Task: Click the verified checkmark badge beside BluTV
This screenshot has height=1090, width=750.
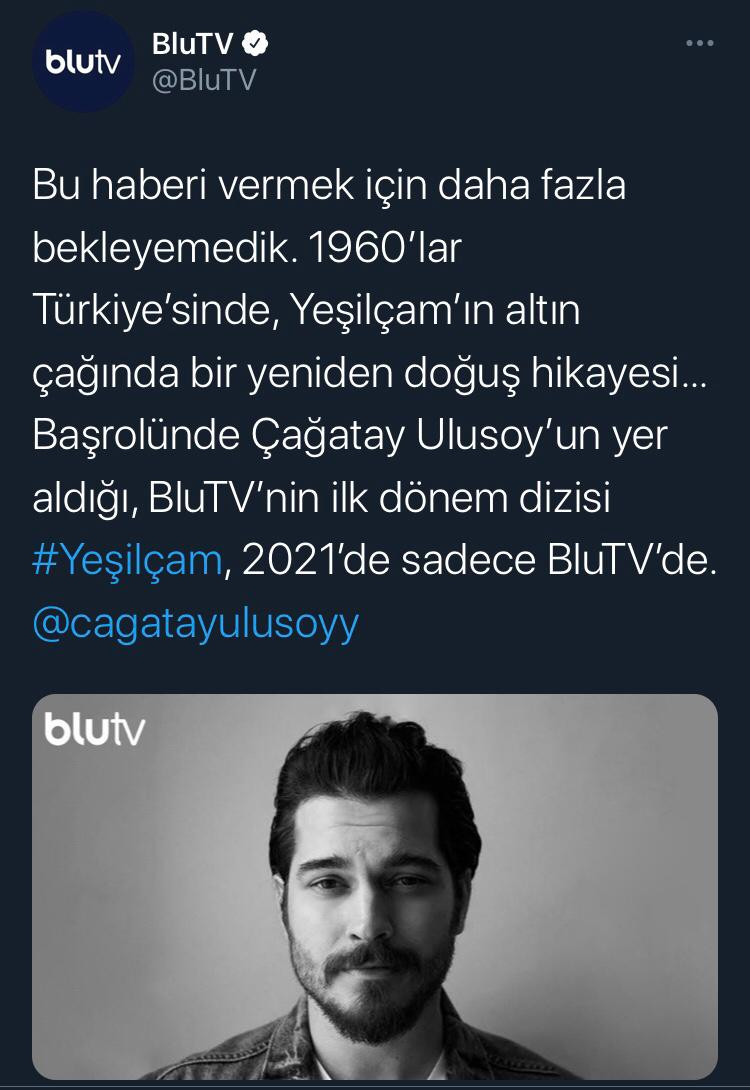Action: (x=255, y=44)
